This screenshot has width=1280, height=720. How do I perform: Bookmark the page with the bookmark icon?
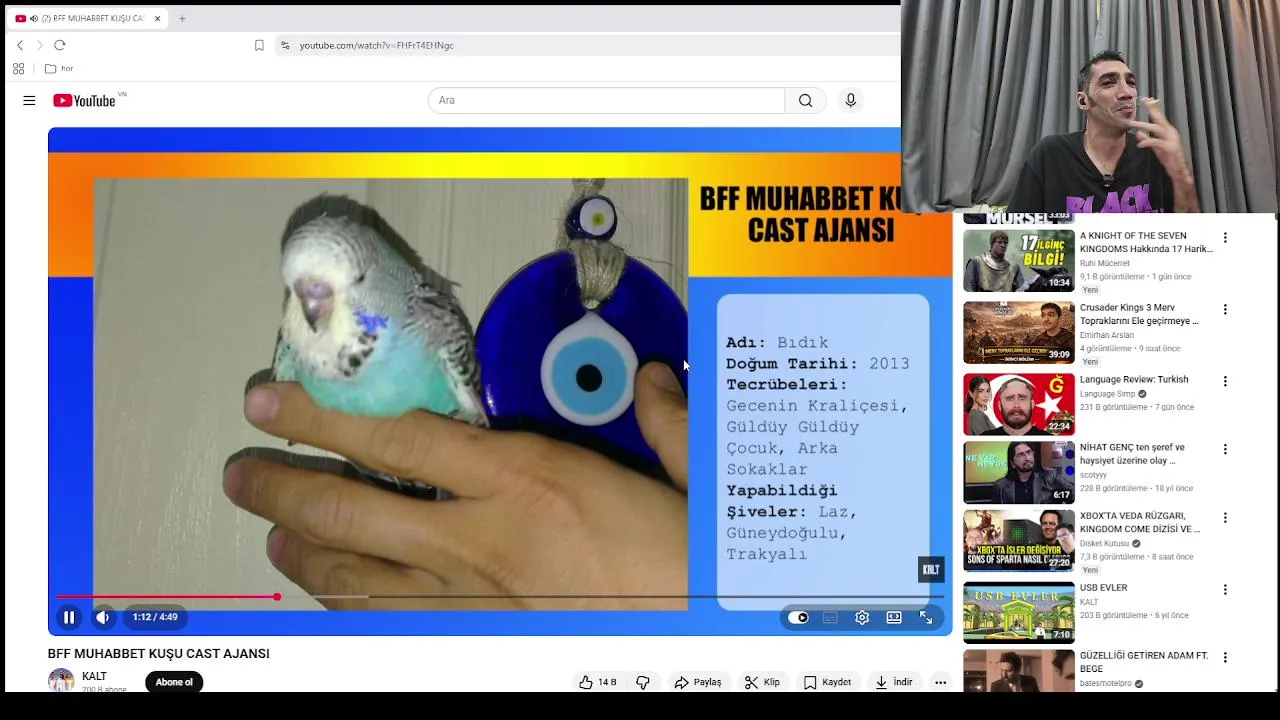[x=259, y=45]
